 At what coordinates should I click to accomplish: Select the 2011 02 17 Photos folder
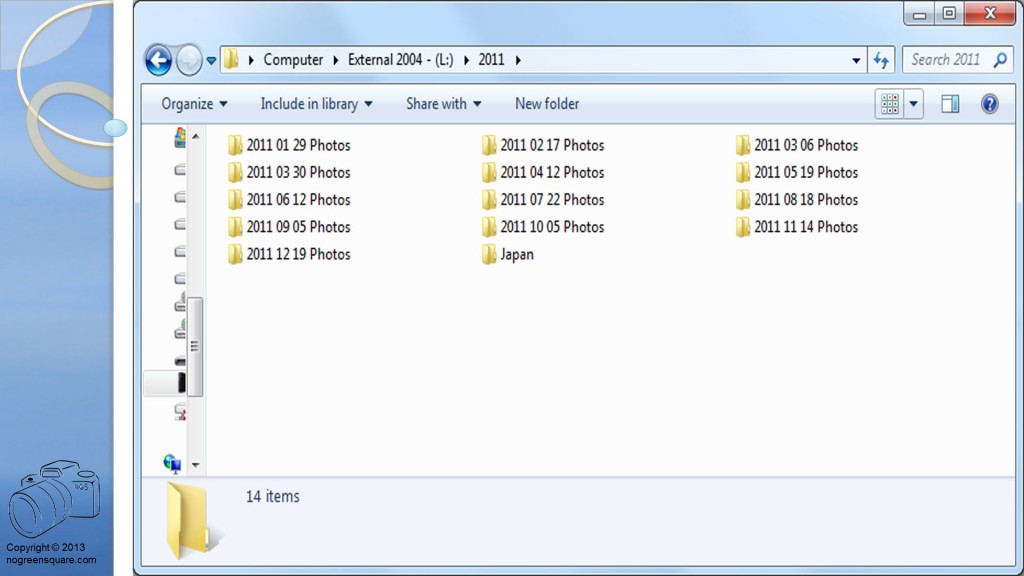tap(543, 145)
